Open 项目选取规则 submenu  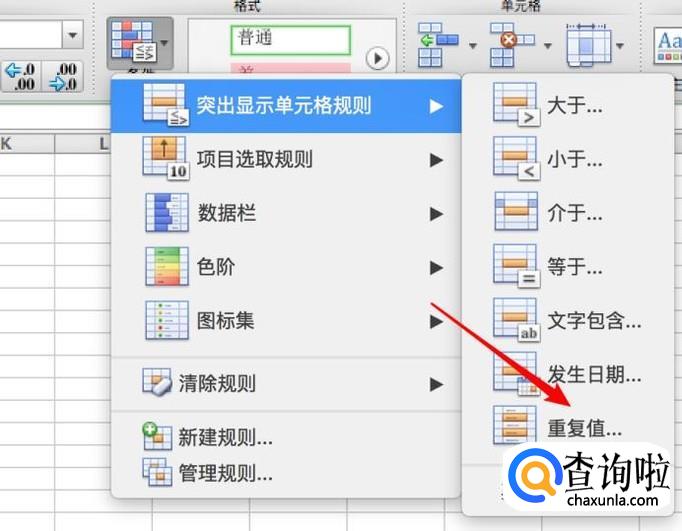286,160
